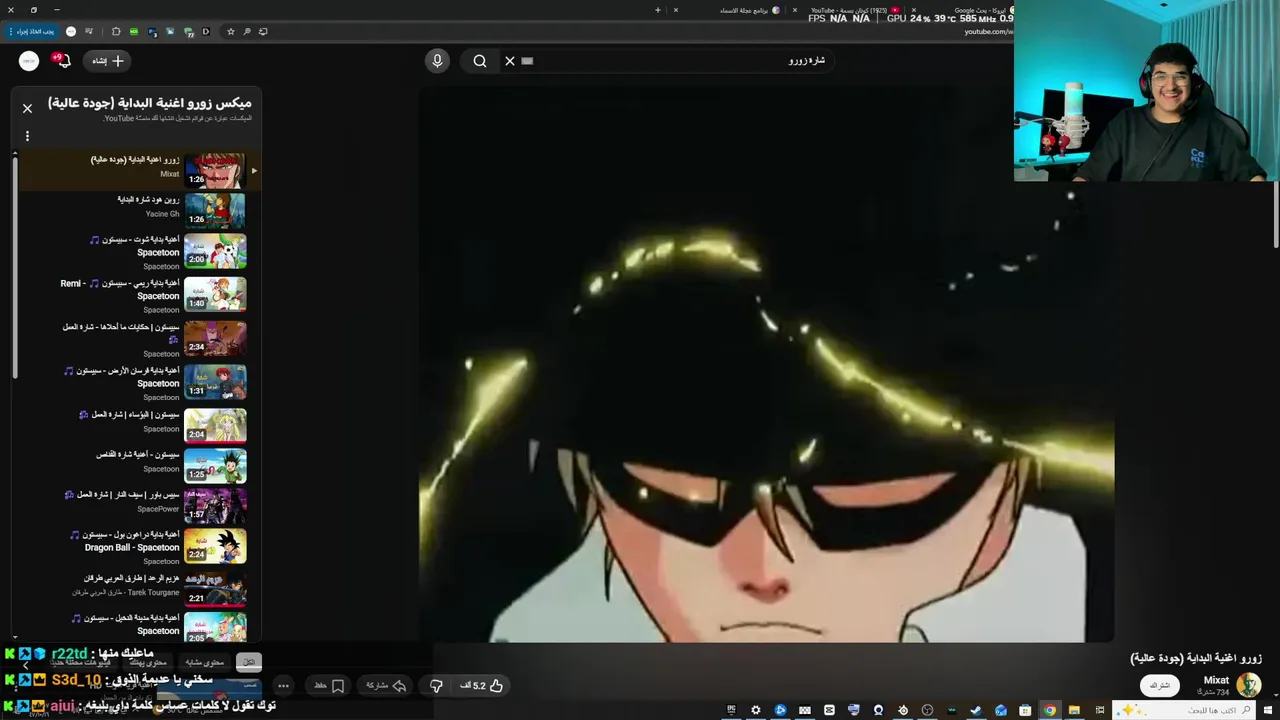Screen dimensions: 1280x720
Task: Open the Mixat channel avatar
Action: point(1248,685)
